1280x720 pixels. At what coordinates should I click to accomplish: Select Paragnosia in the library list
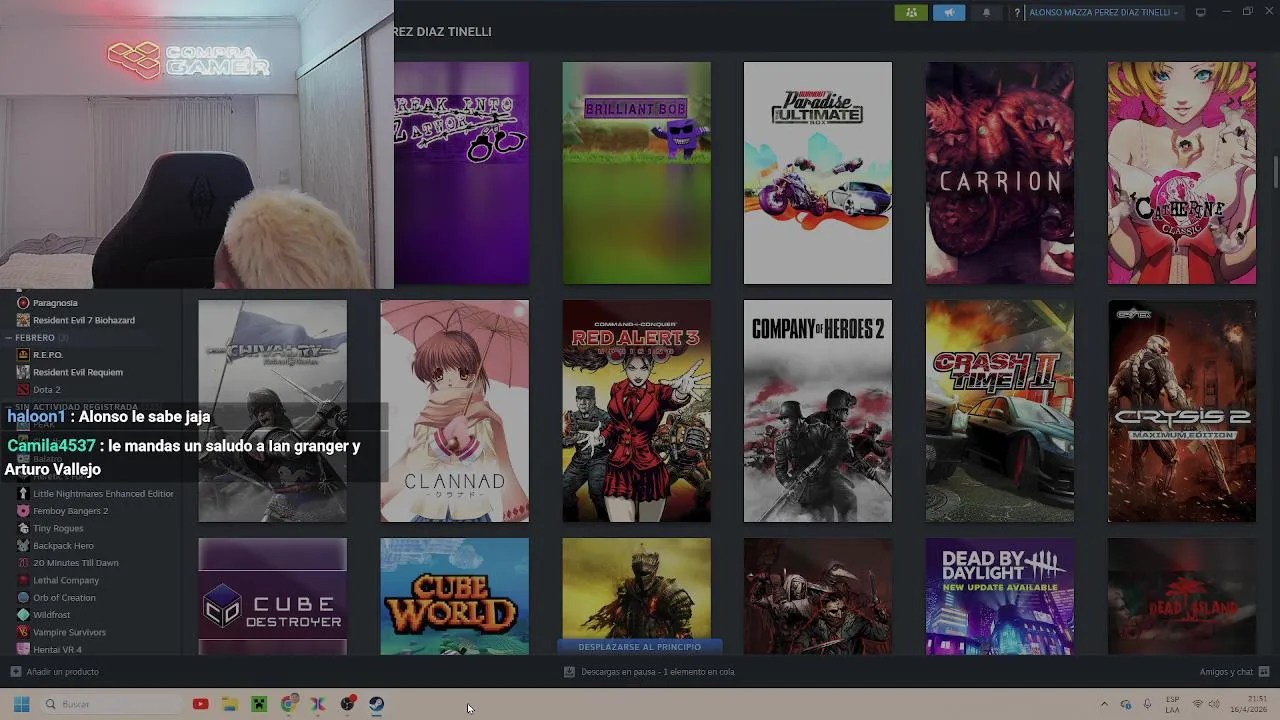click(55, 303)
